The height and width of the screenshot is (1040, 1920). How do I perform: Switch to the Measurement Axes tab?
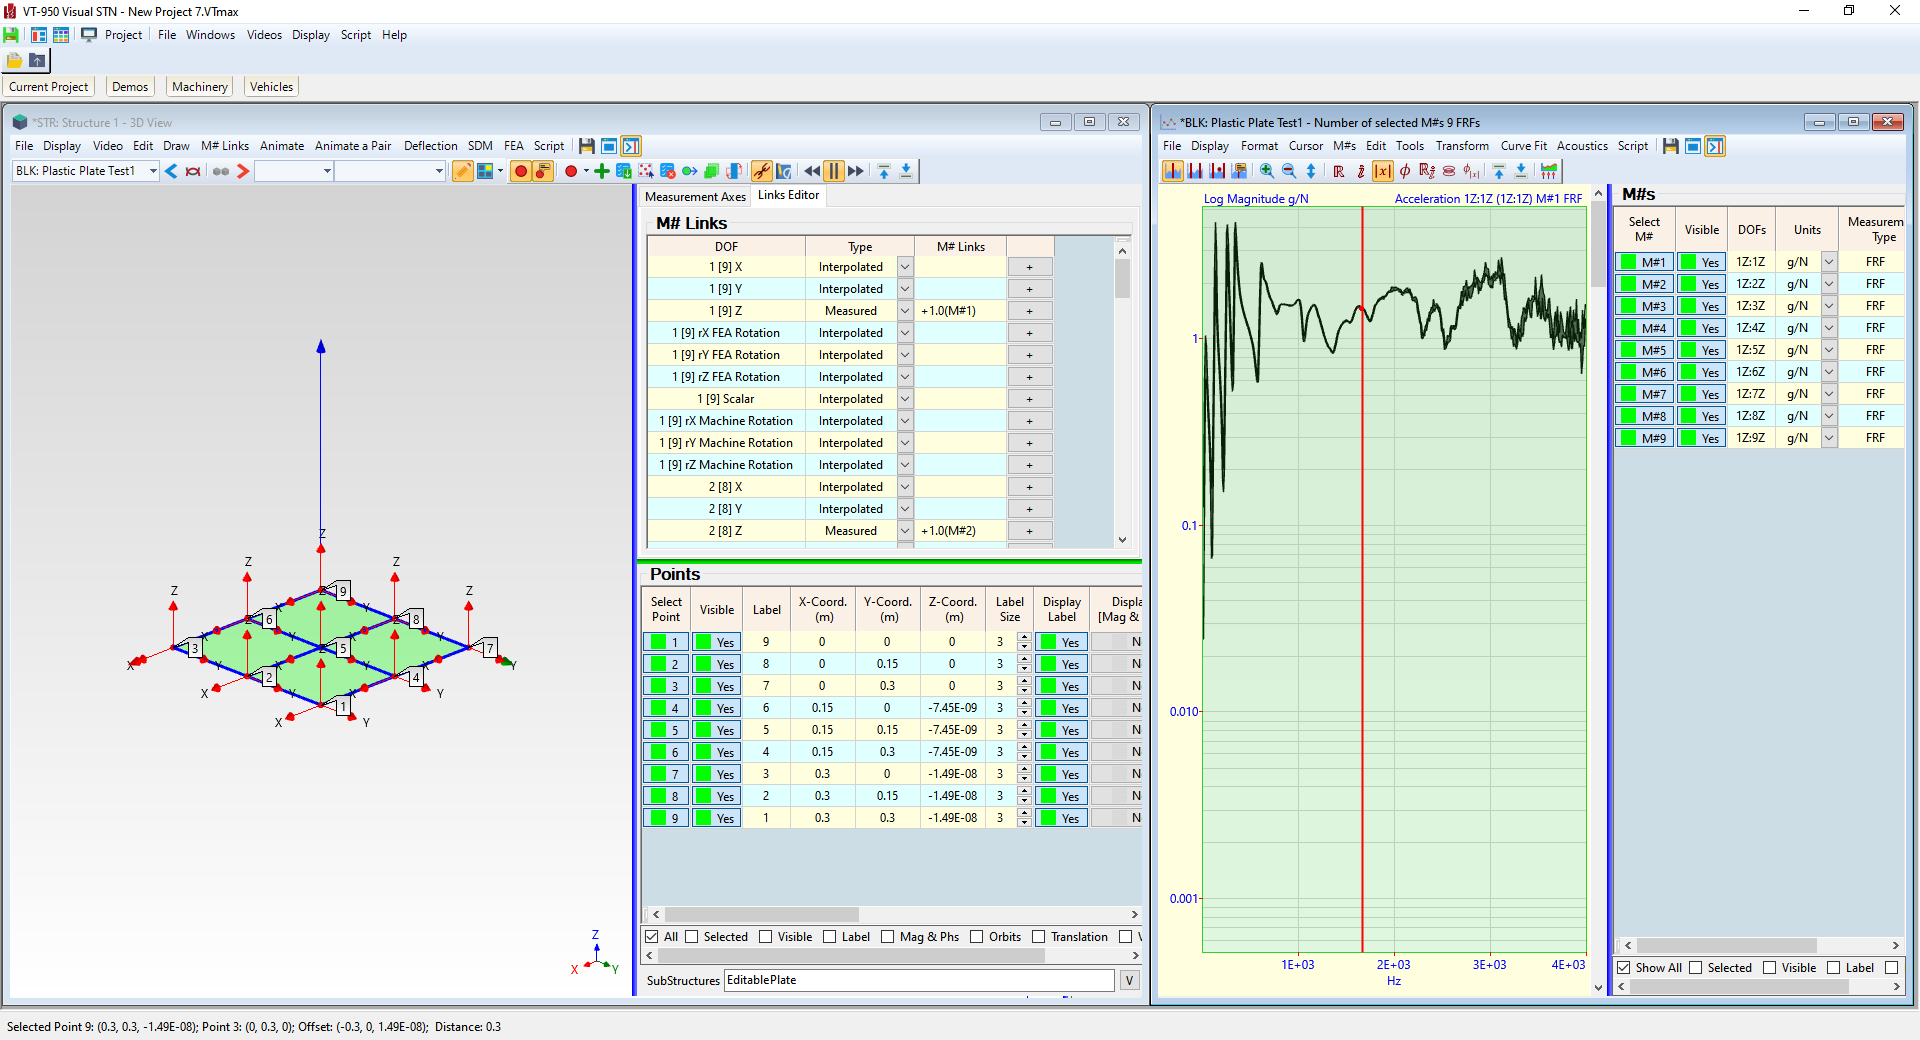point(695,197)
